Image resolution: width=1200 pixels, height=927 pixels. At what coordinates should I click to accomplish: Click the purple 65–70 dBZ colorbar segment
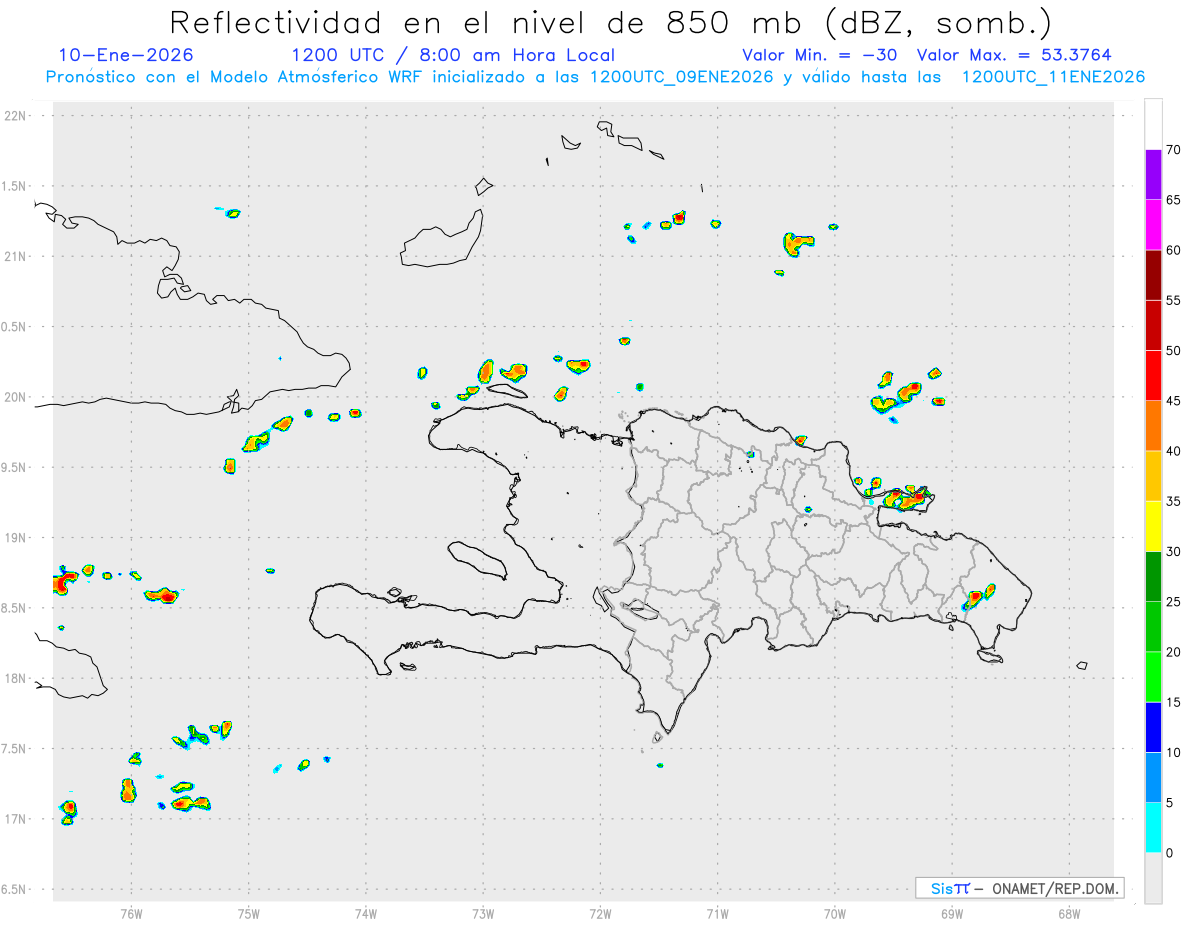click(x=1153, y=175)
